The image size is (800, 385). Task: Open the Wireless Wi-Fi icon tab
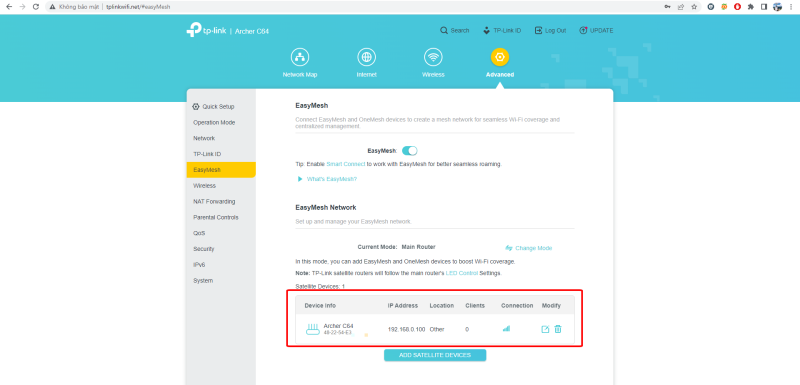coord(433,57)
